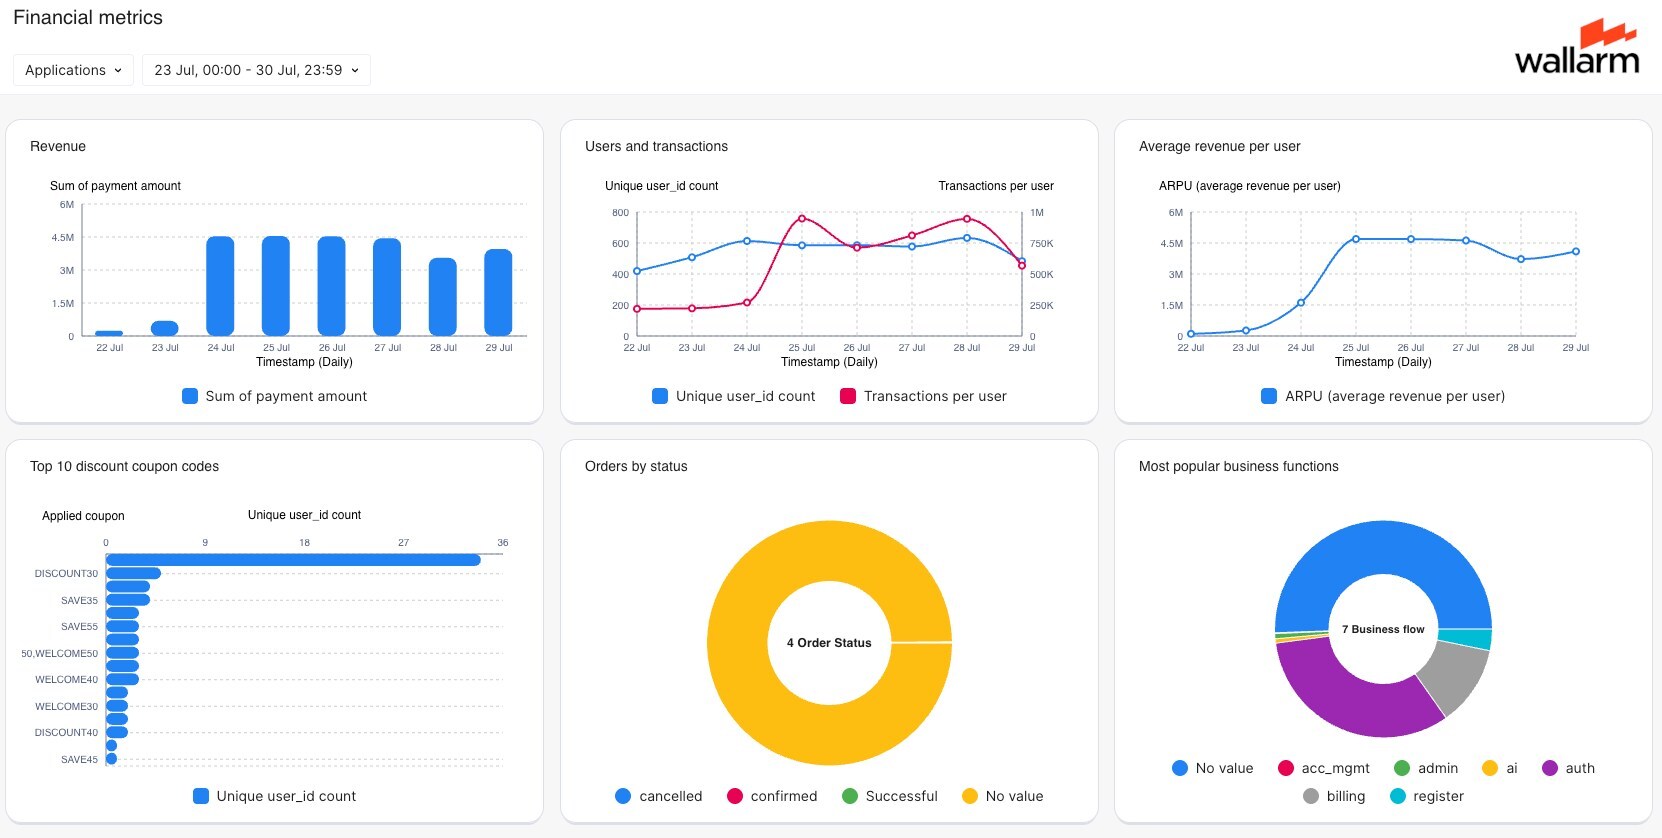The image size is (1662, 838).
Task: Click the acc_mgmt legend dot
Action: [1286, 768]
